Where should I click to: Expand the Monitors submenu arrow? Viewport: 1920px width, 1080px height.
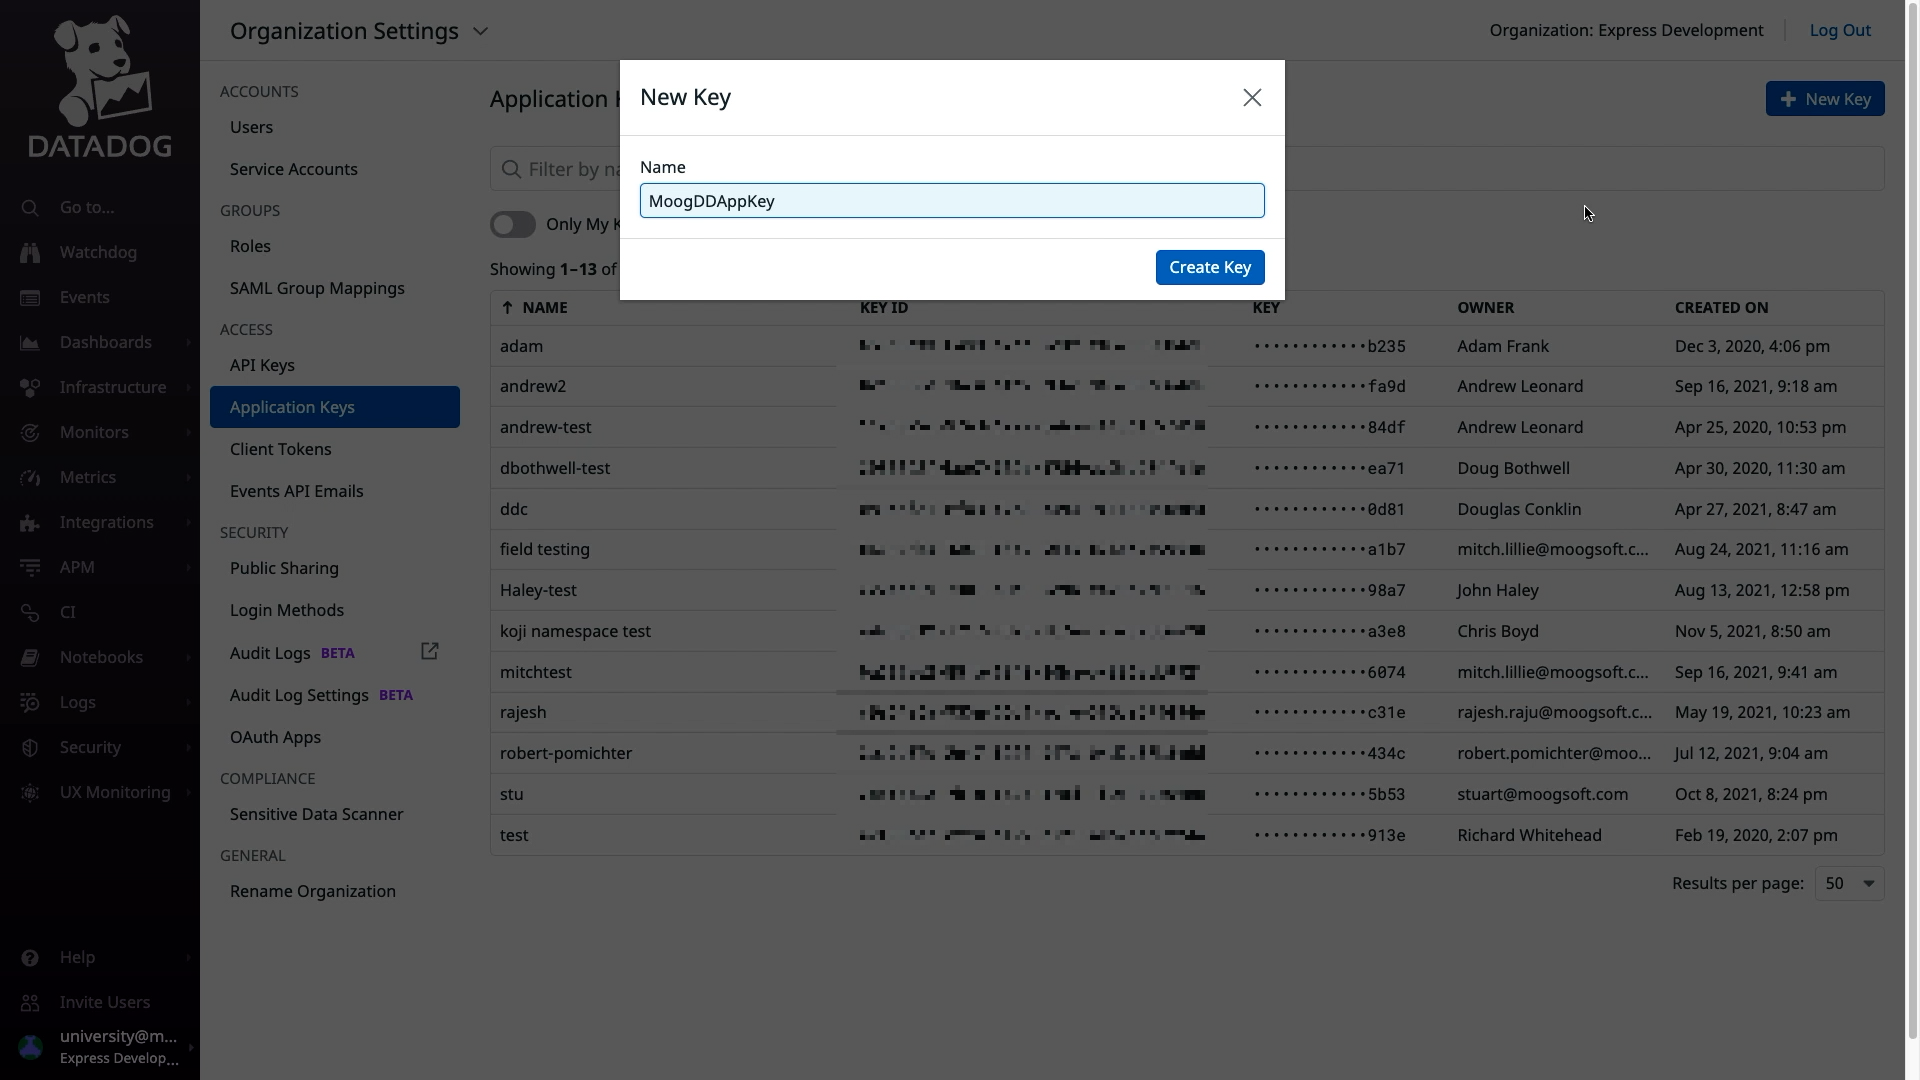click(x=188, y=433)
